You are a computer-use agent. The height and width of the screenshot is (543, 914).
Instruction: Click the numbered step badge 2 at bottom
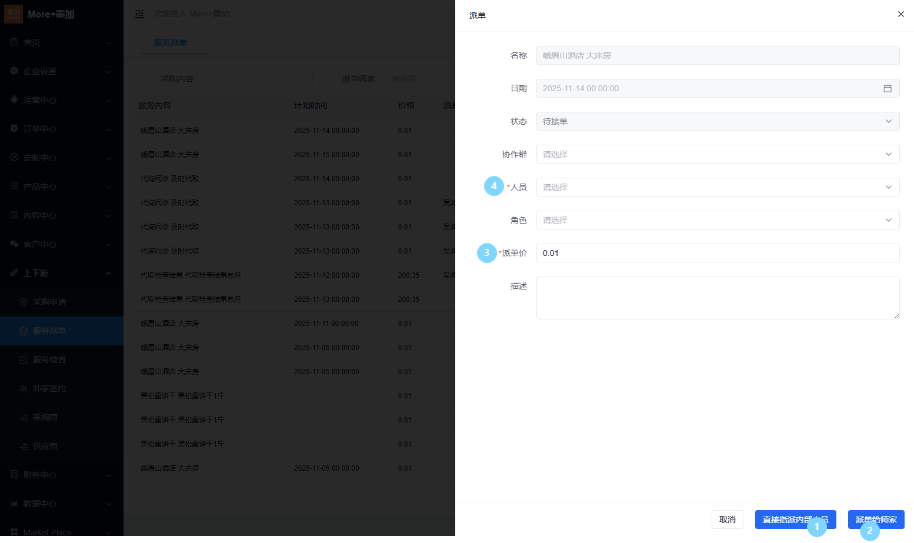coord(870,531)
